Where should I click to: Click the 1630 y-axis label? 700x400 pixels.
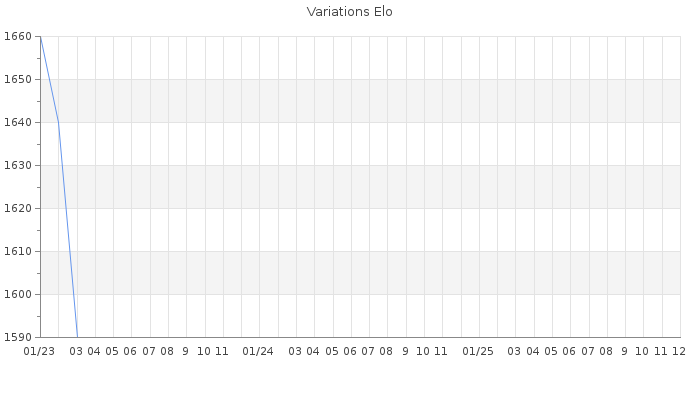[x=18, y=166]
